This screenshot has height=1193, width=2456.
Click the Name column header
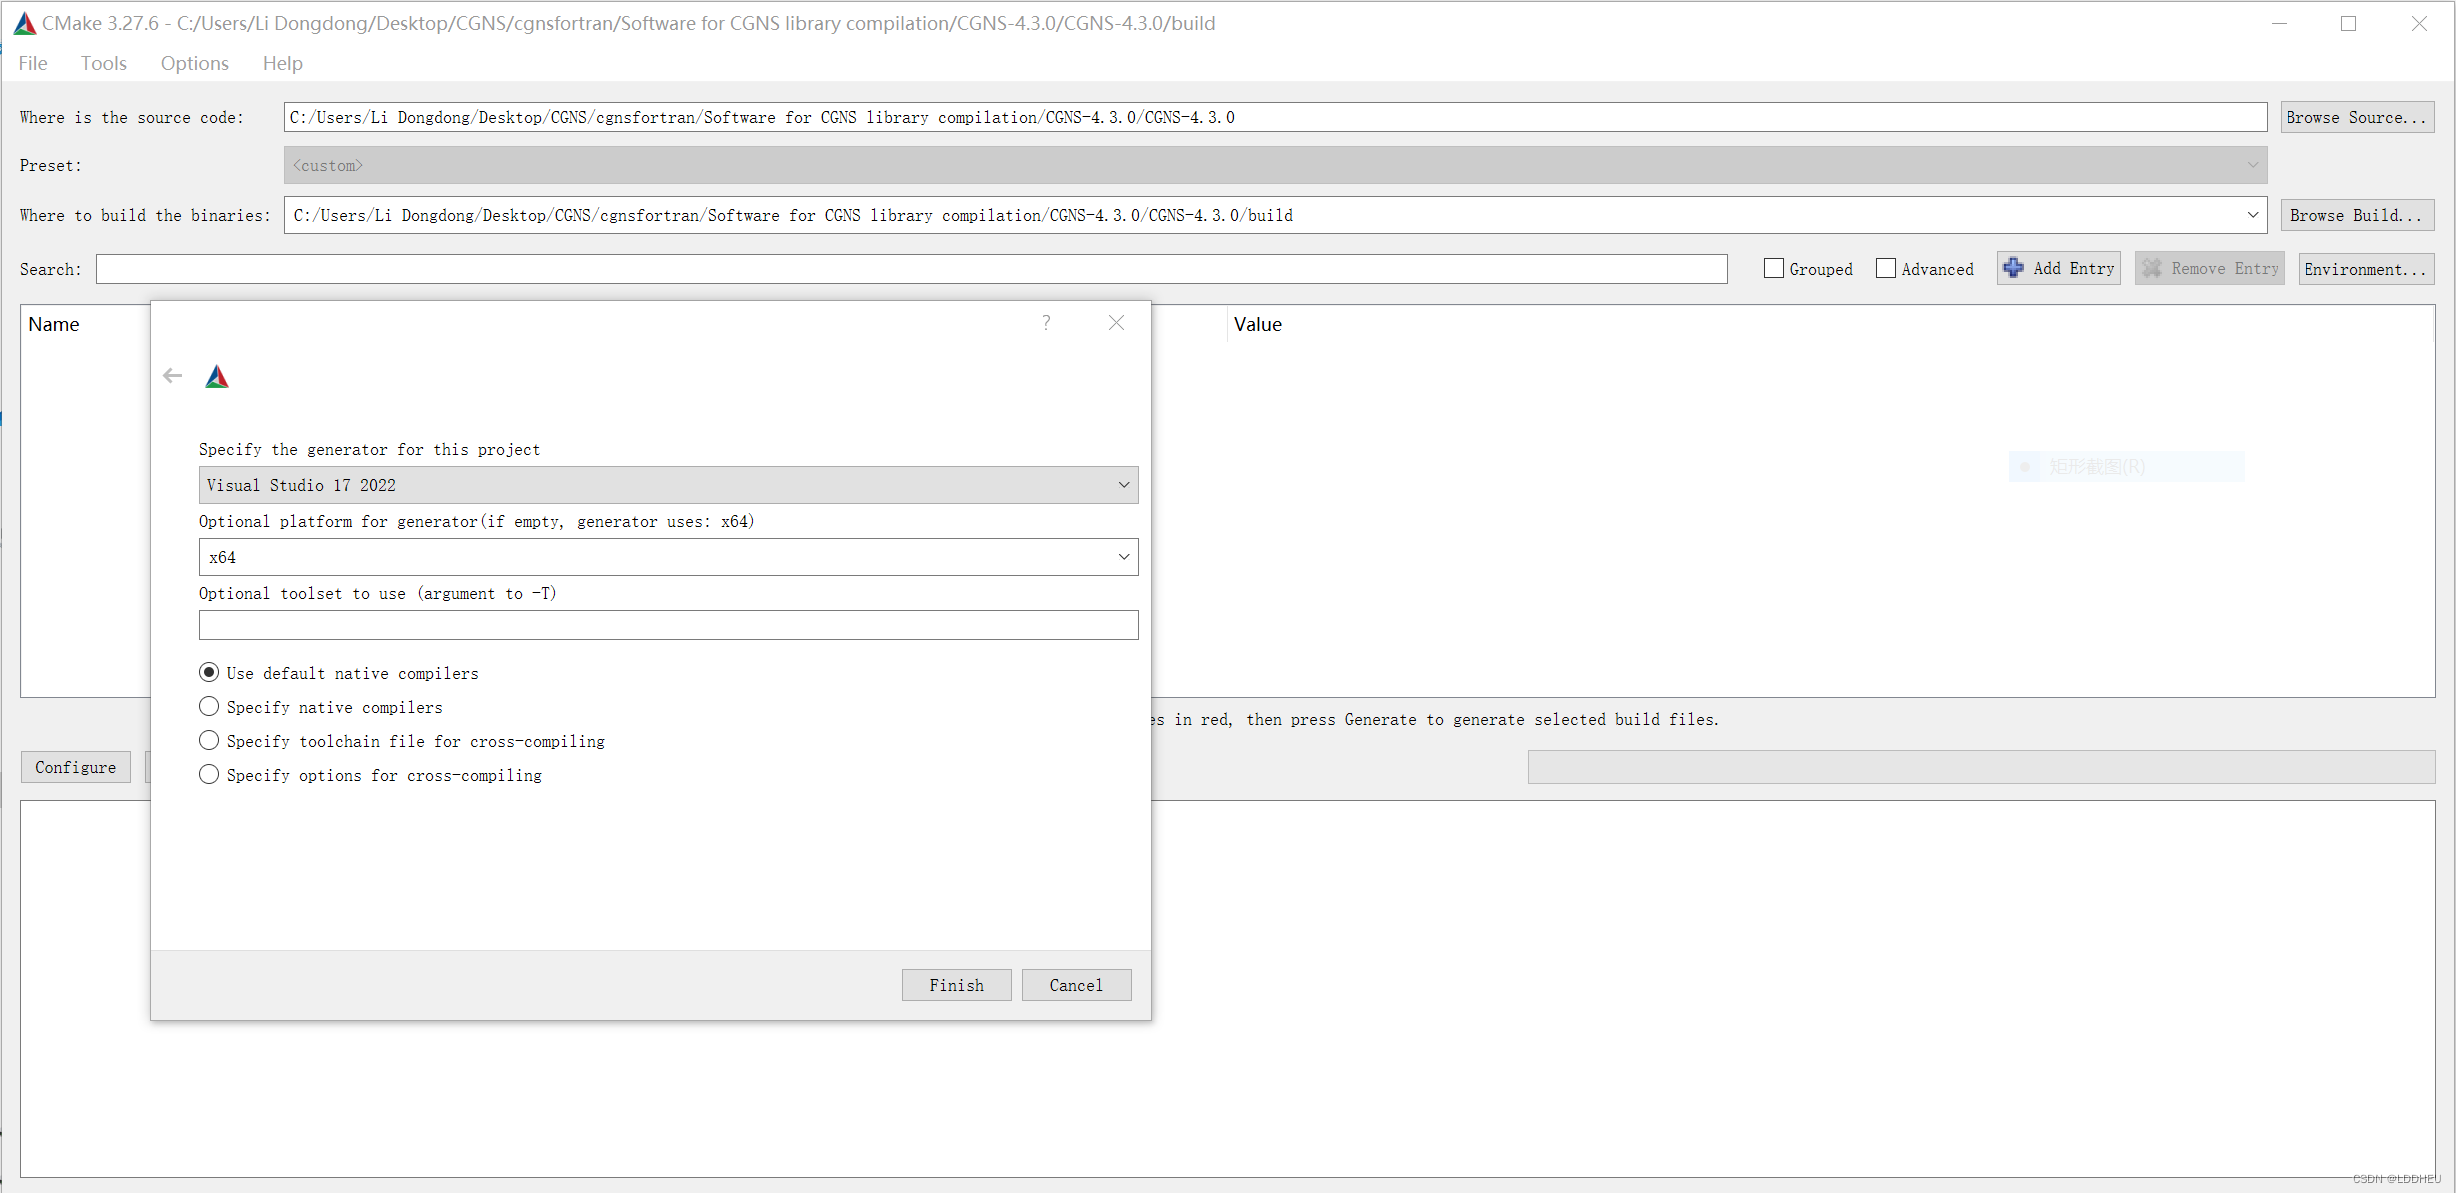54,324
